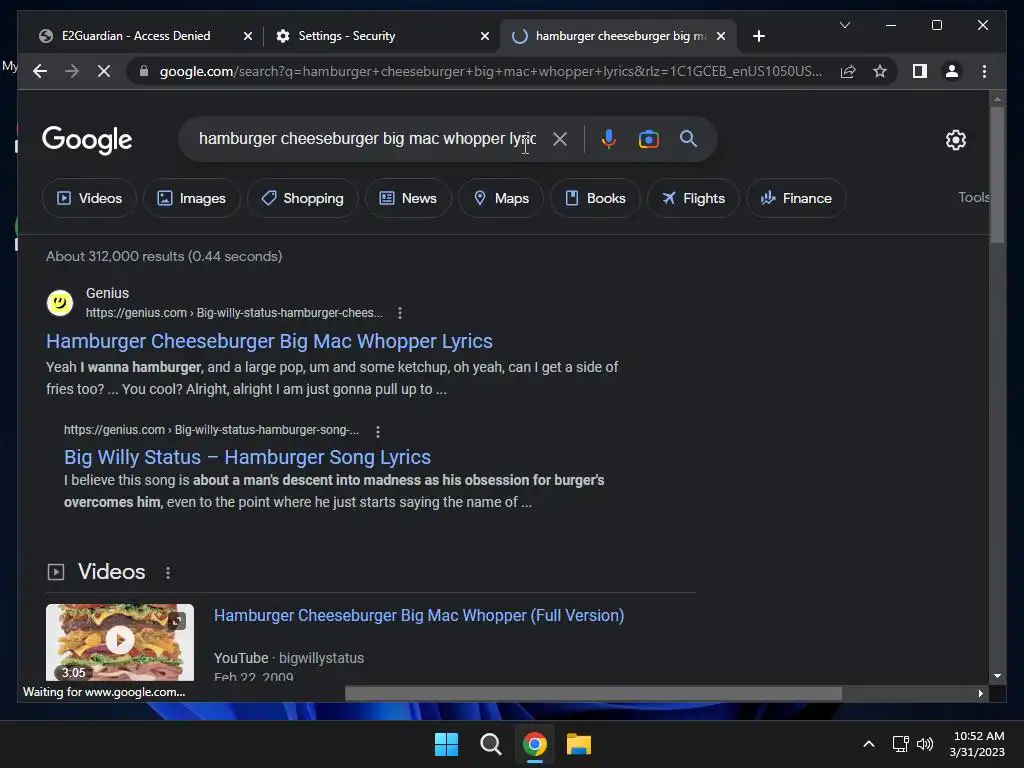Show hidden system tray icons
Viewport: 1024px width, 768px height.
(x=869, y=744)
